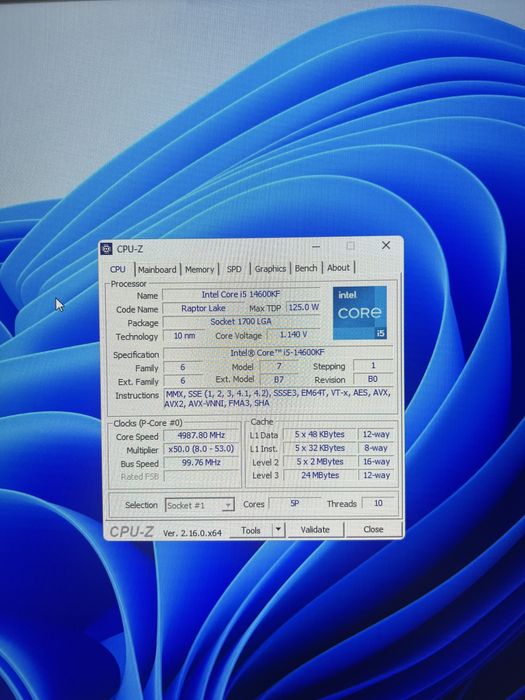Click the L1 Inst. value 5 x 32 KBytes
Screen dimensions: 525x700
click(x=320, y=448)
